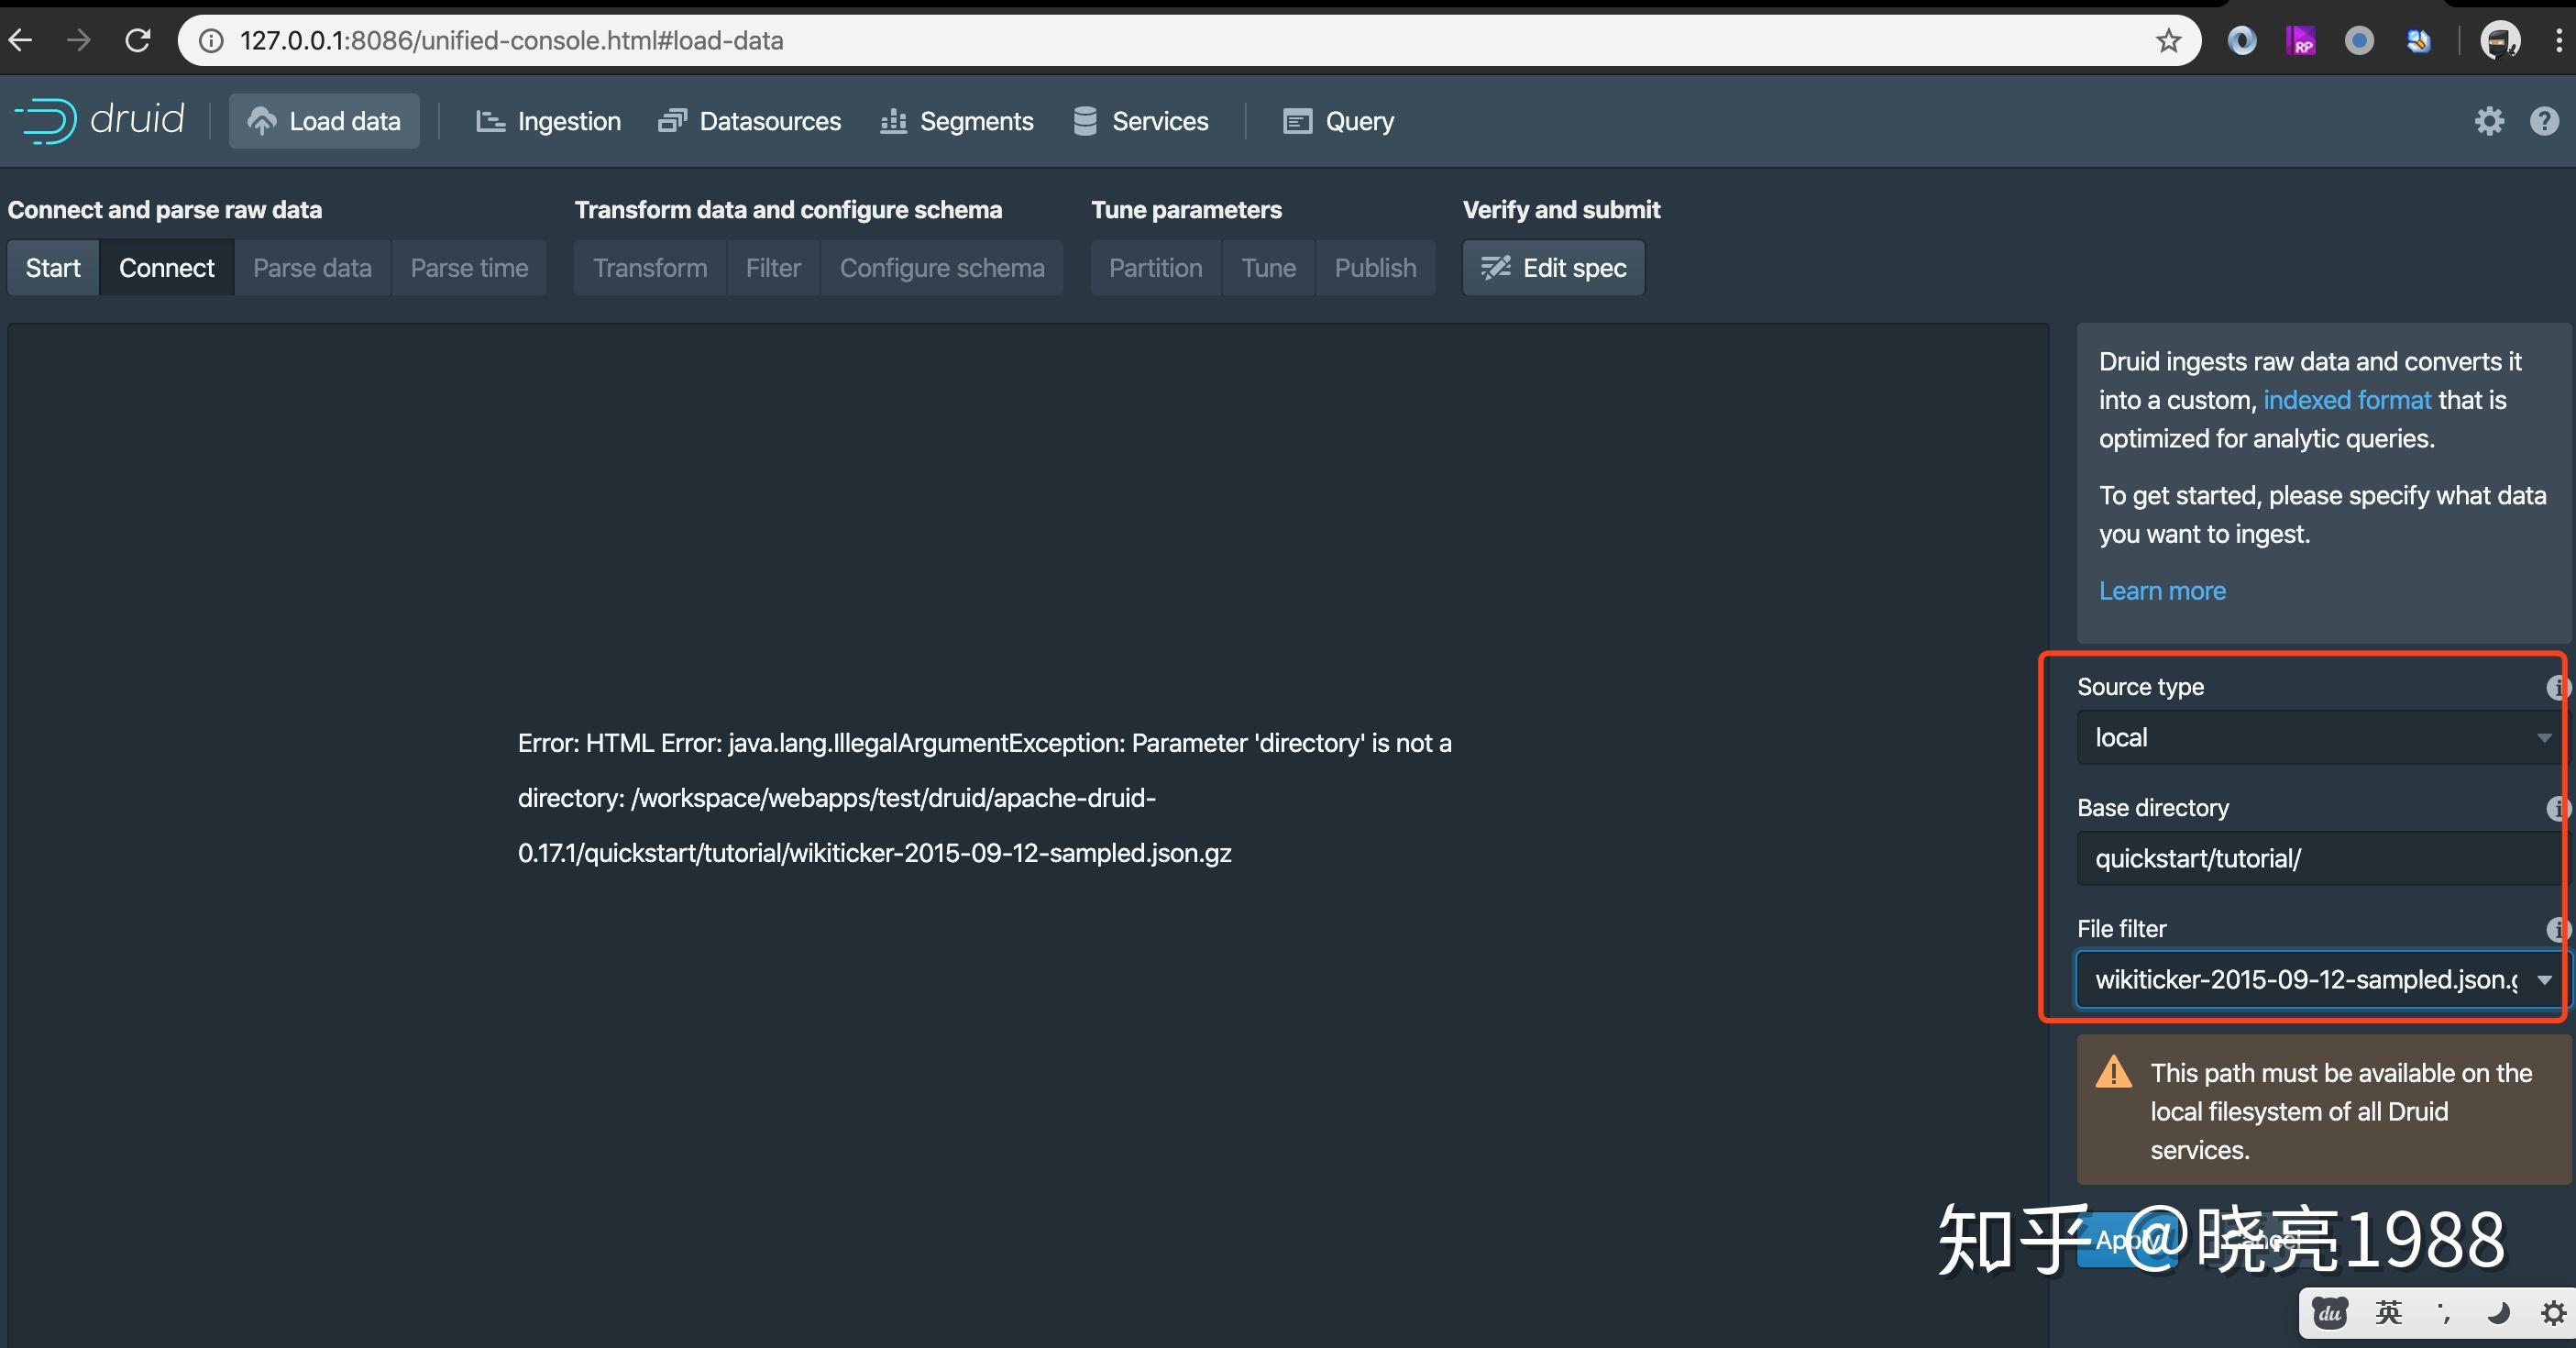
Task: Click the Base directory info icon
Action: [2556, 808]
